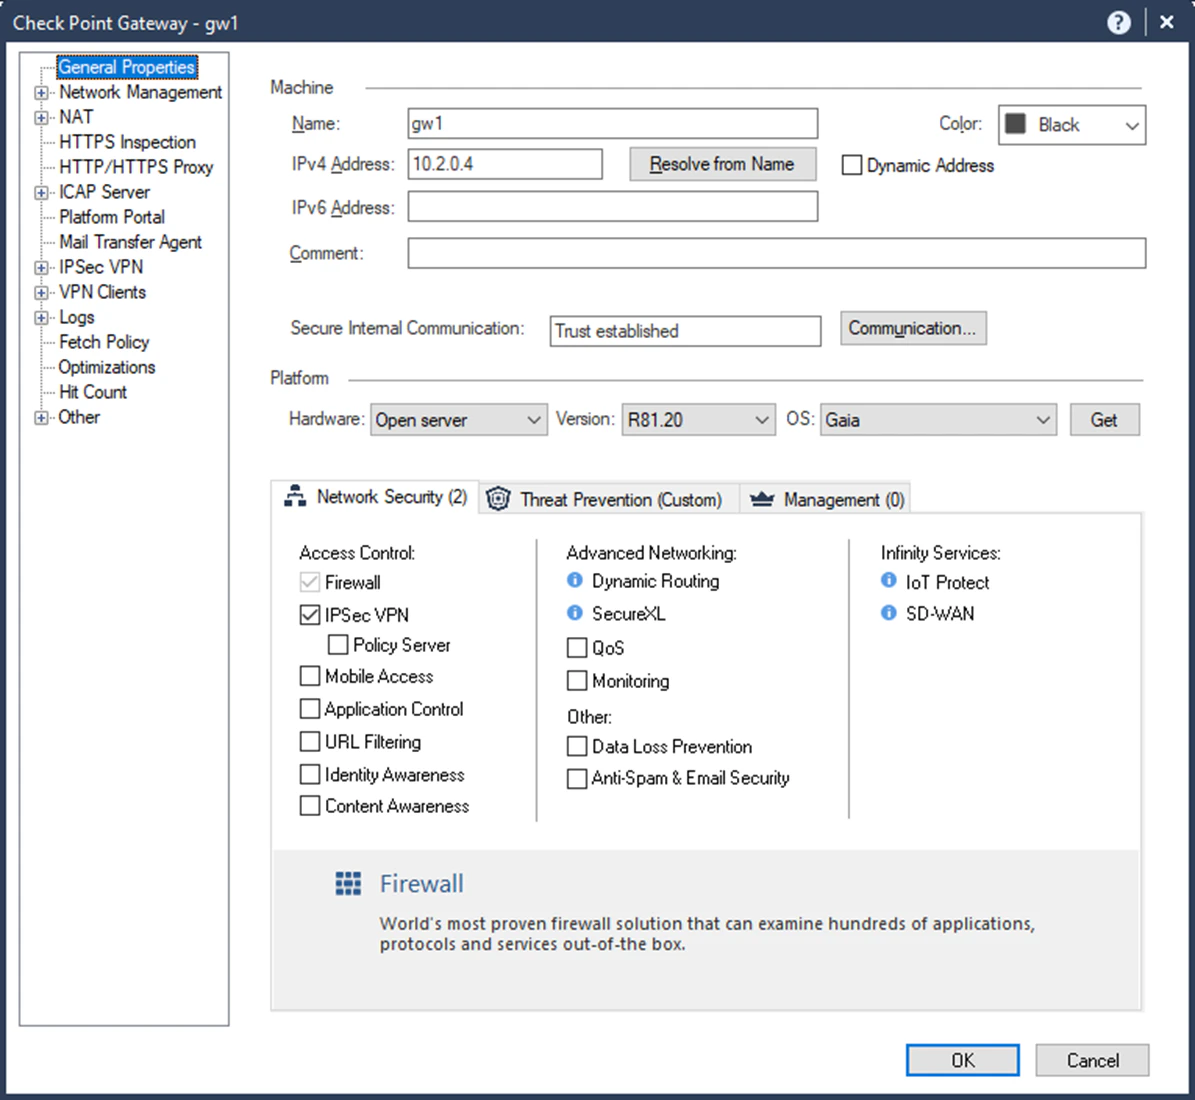
Task: Expand the Logs tree node
Action: coord(41,318)
